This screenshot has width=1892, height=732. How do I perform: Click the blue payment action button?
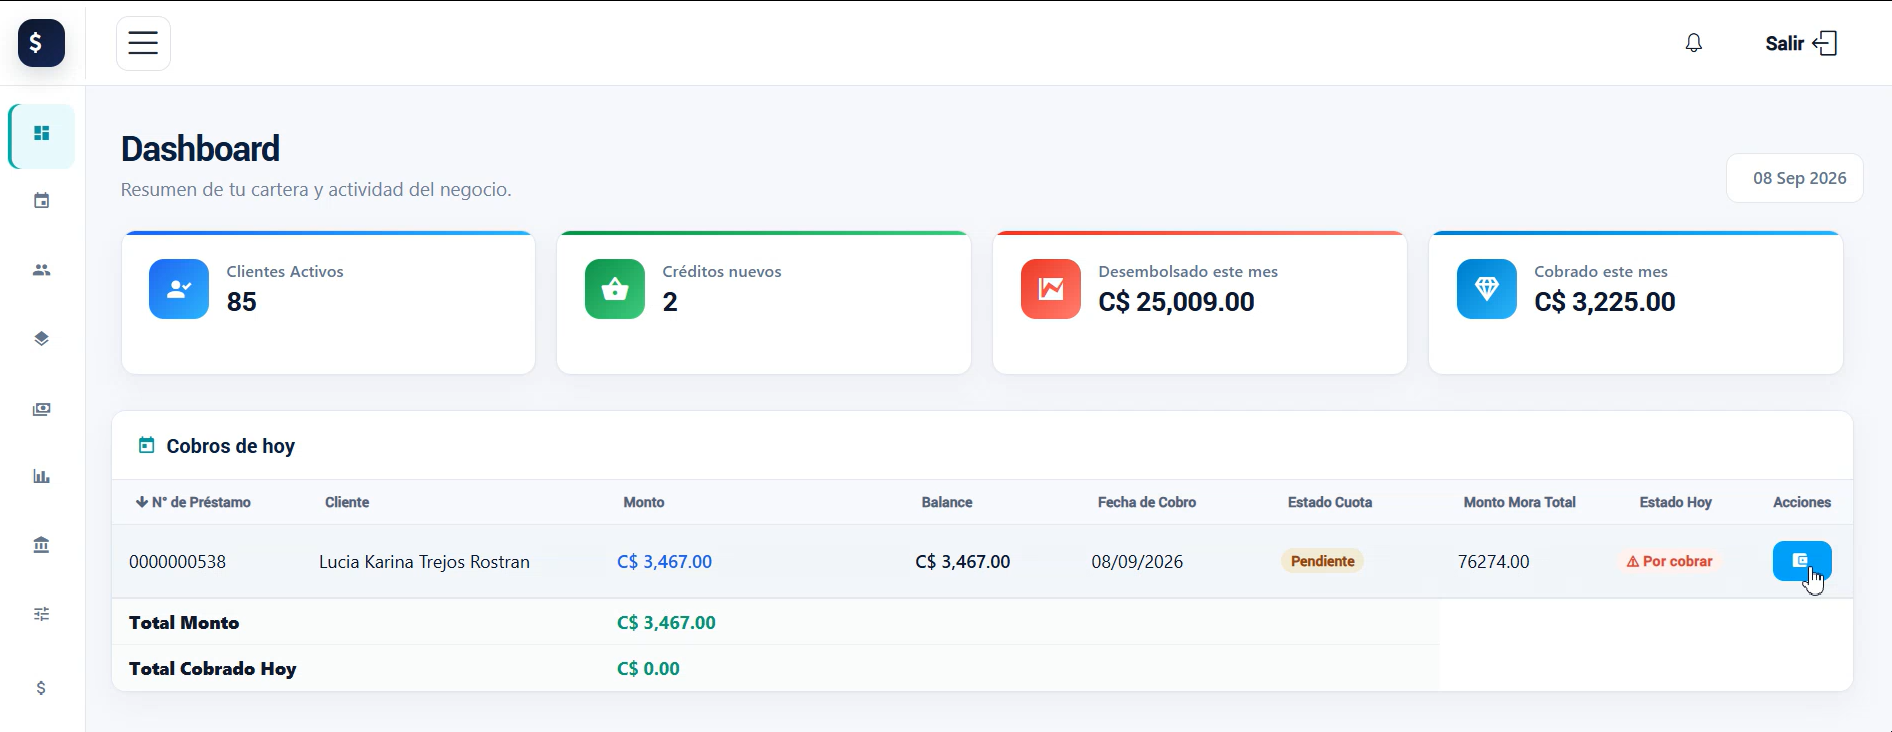[1802, 561]
